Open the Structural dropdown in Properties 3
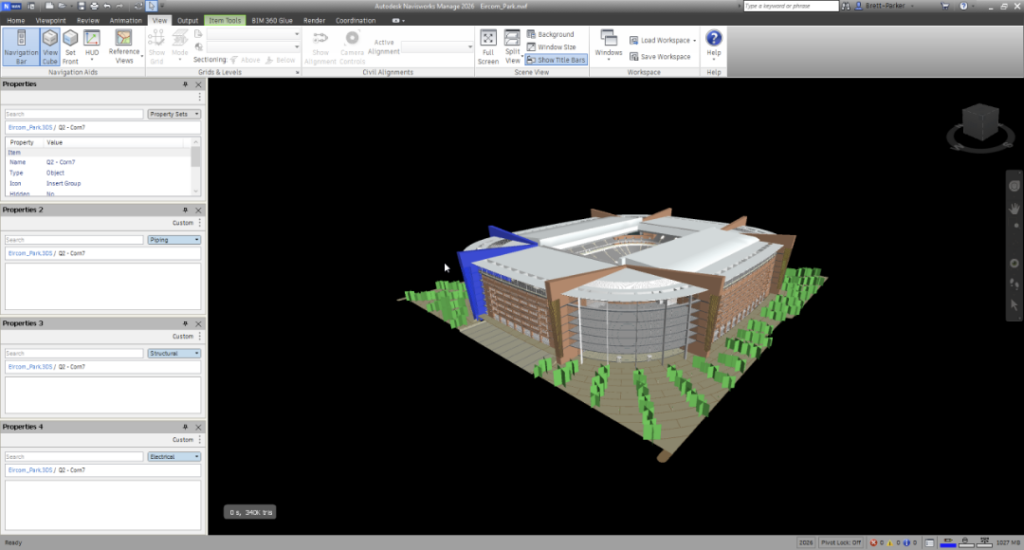Screen dimensions: 1024x550 (x=174, y=353)
